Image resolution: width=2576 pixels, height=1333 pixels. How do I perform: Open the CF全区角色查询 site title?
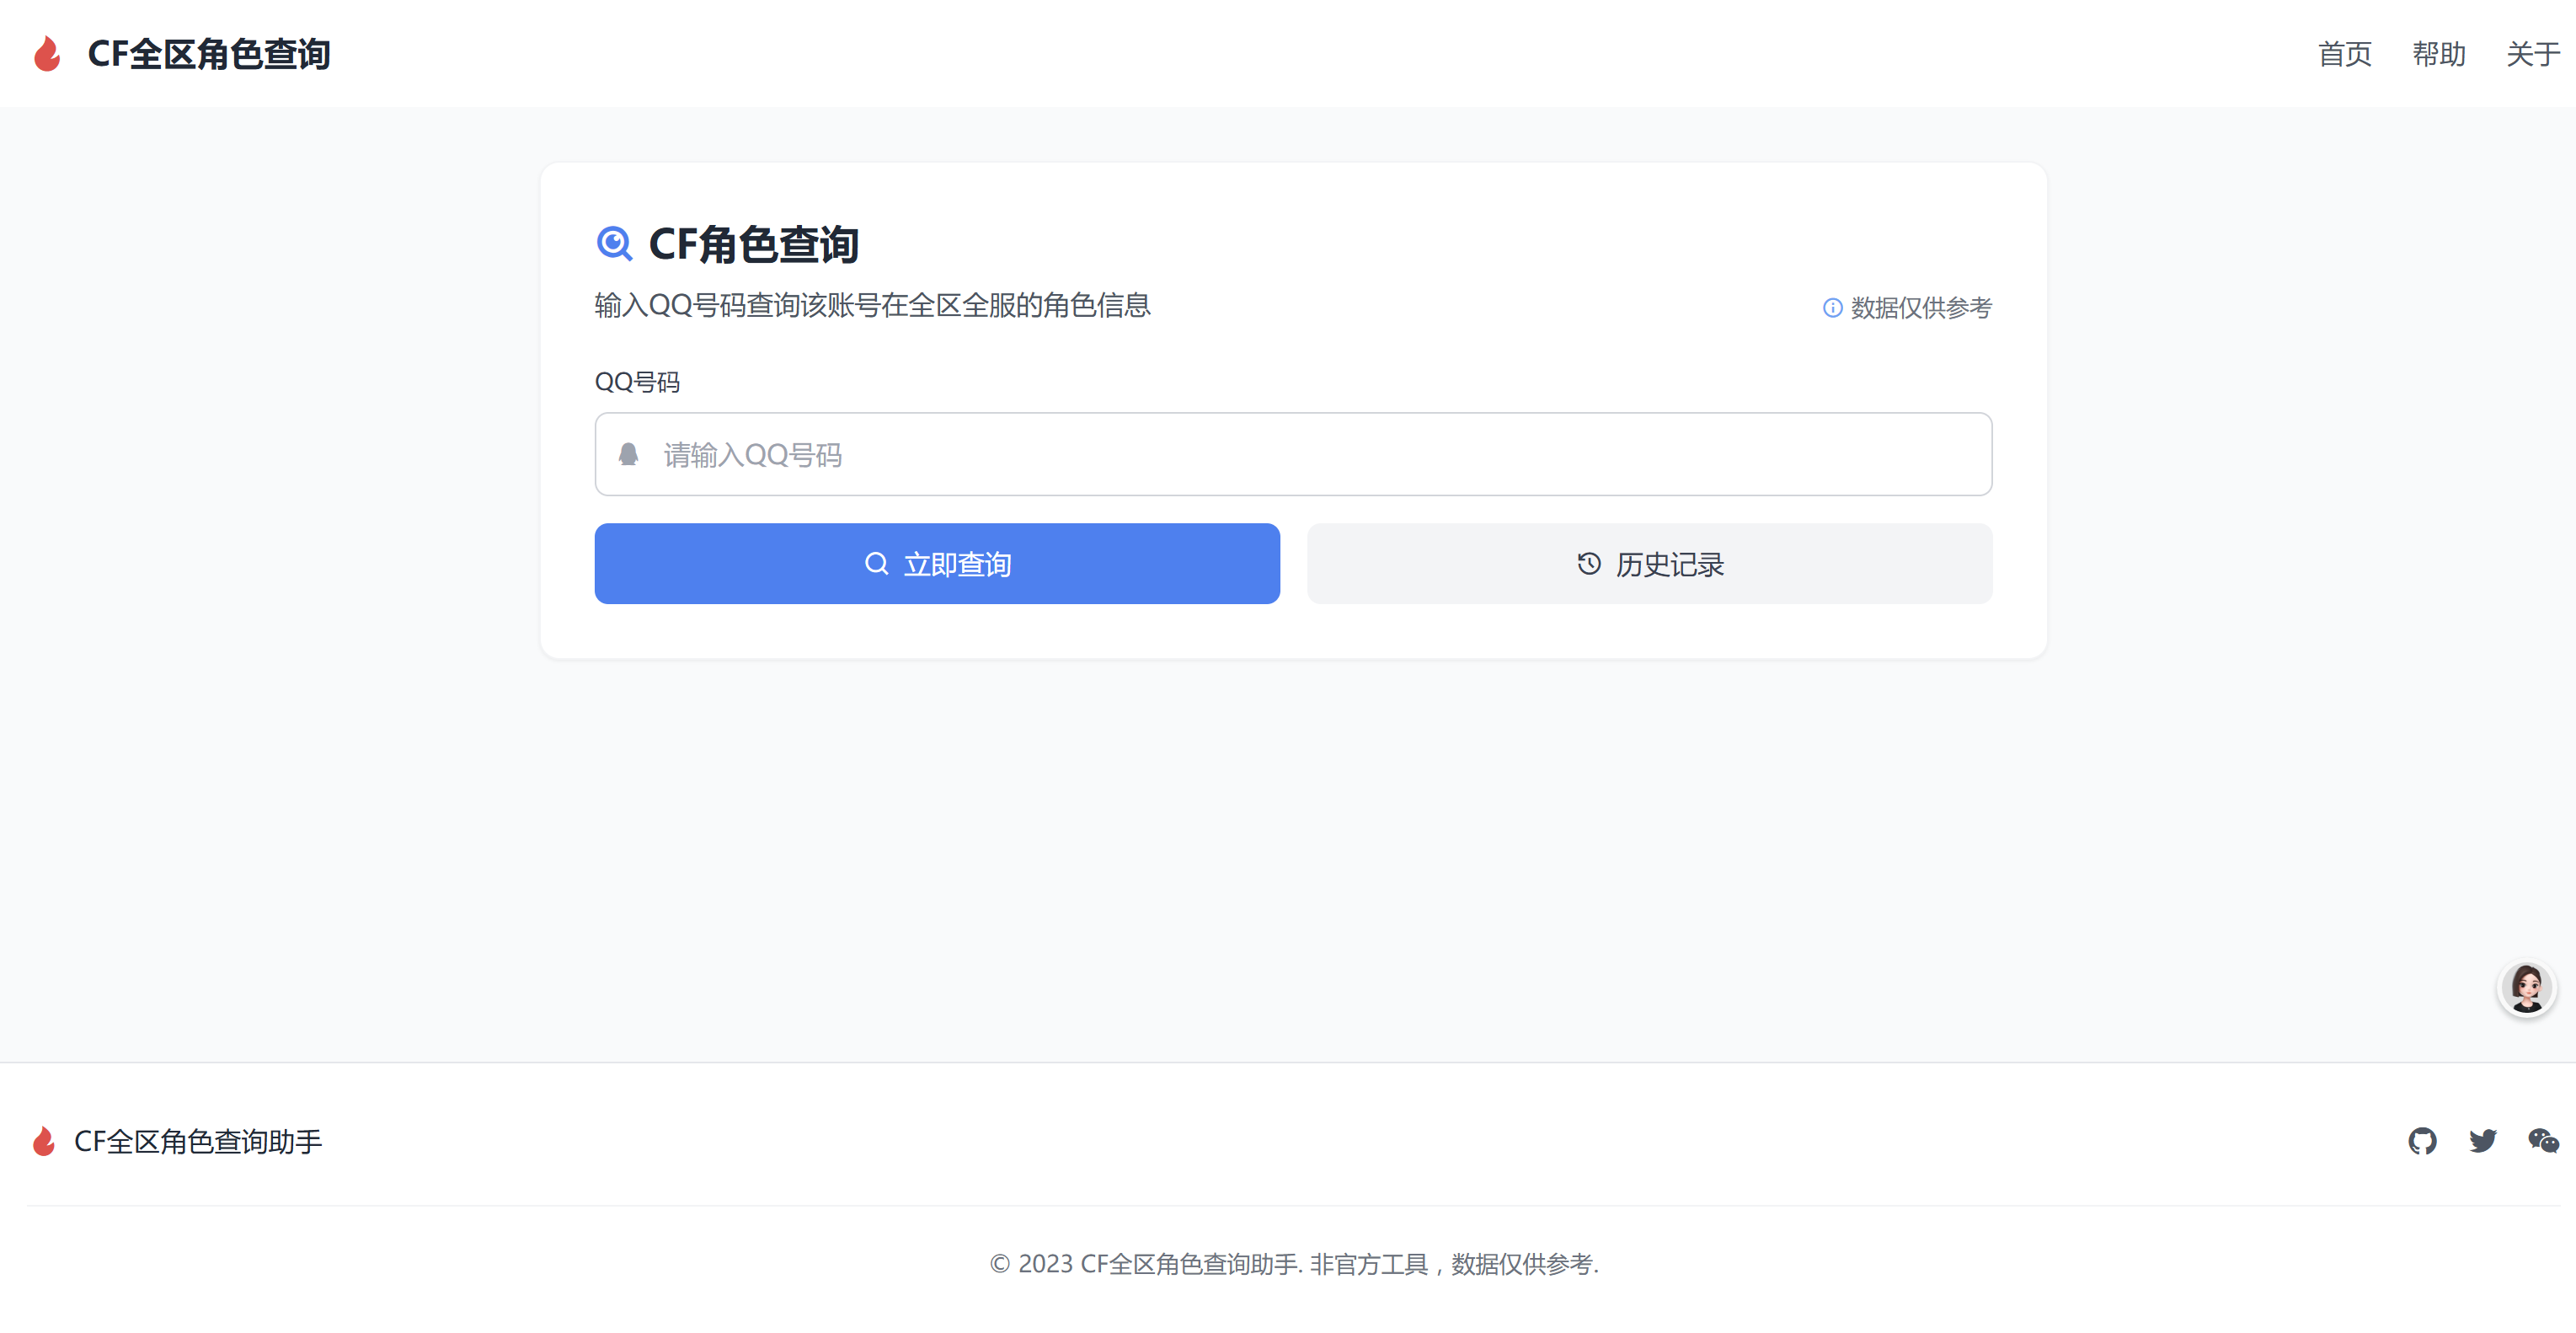click(x=209, y=54)
